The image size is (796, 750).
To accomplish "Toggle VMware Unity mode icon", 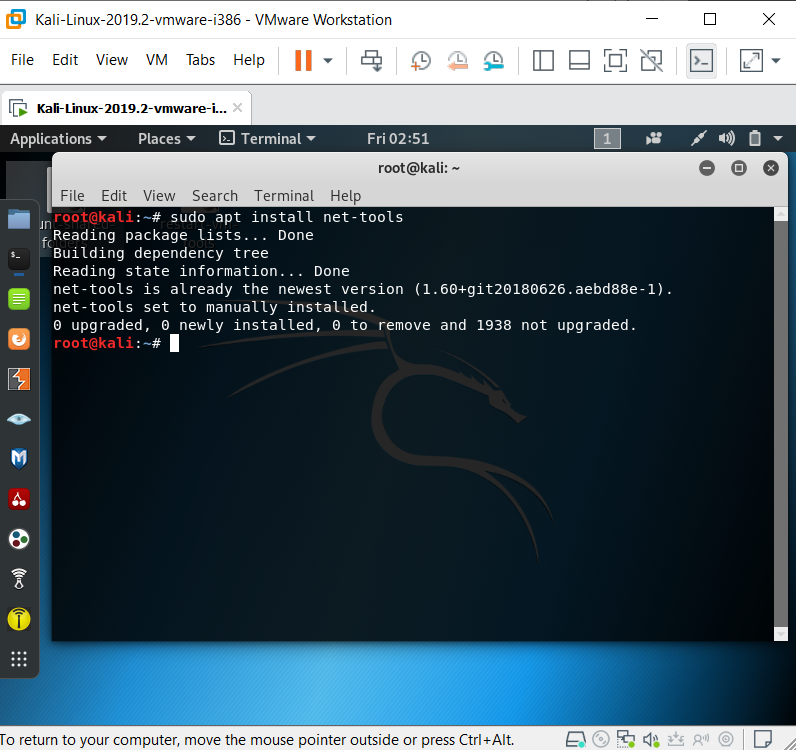I will [x=651, y=60].
